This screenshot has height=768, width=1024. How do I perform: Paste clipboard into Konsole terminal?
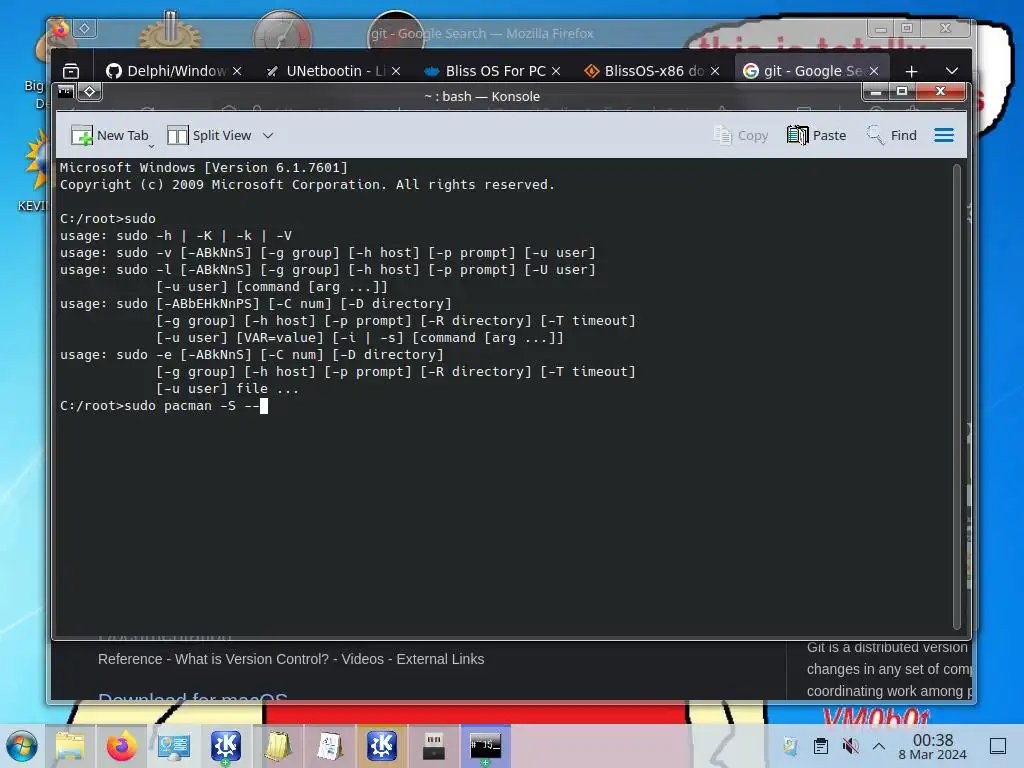[816, 135]
